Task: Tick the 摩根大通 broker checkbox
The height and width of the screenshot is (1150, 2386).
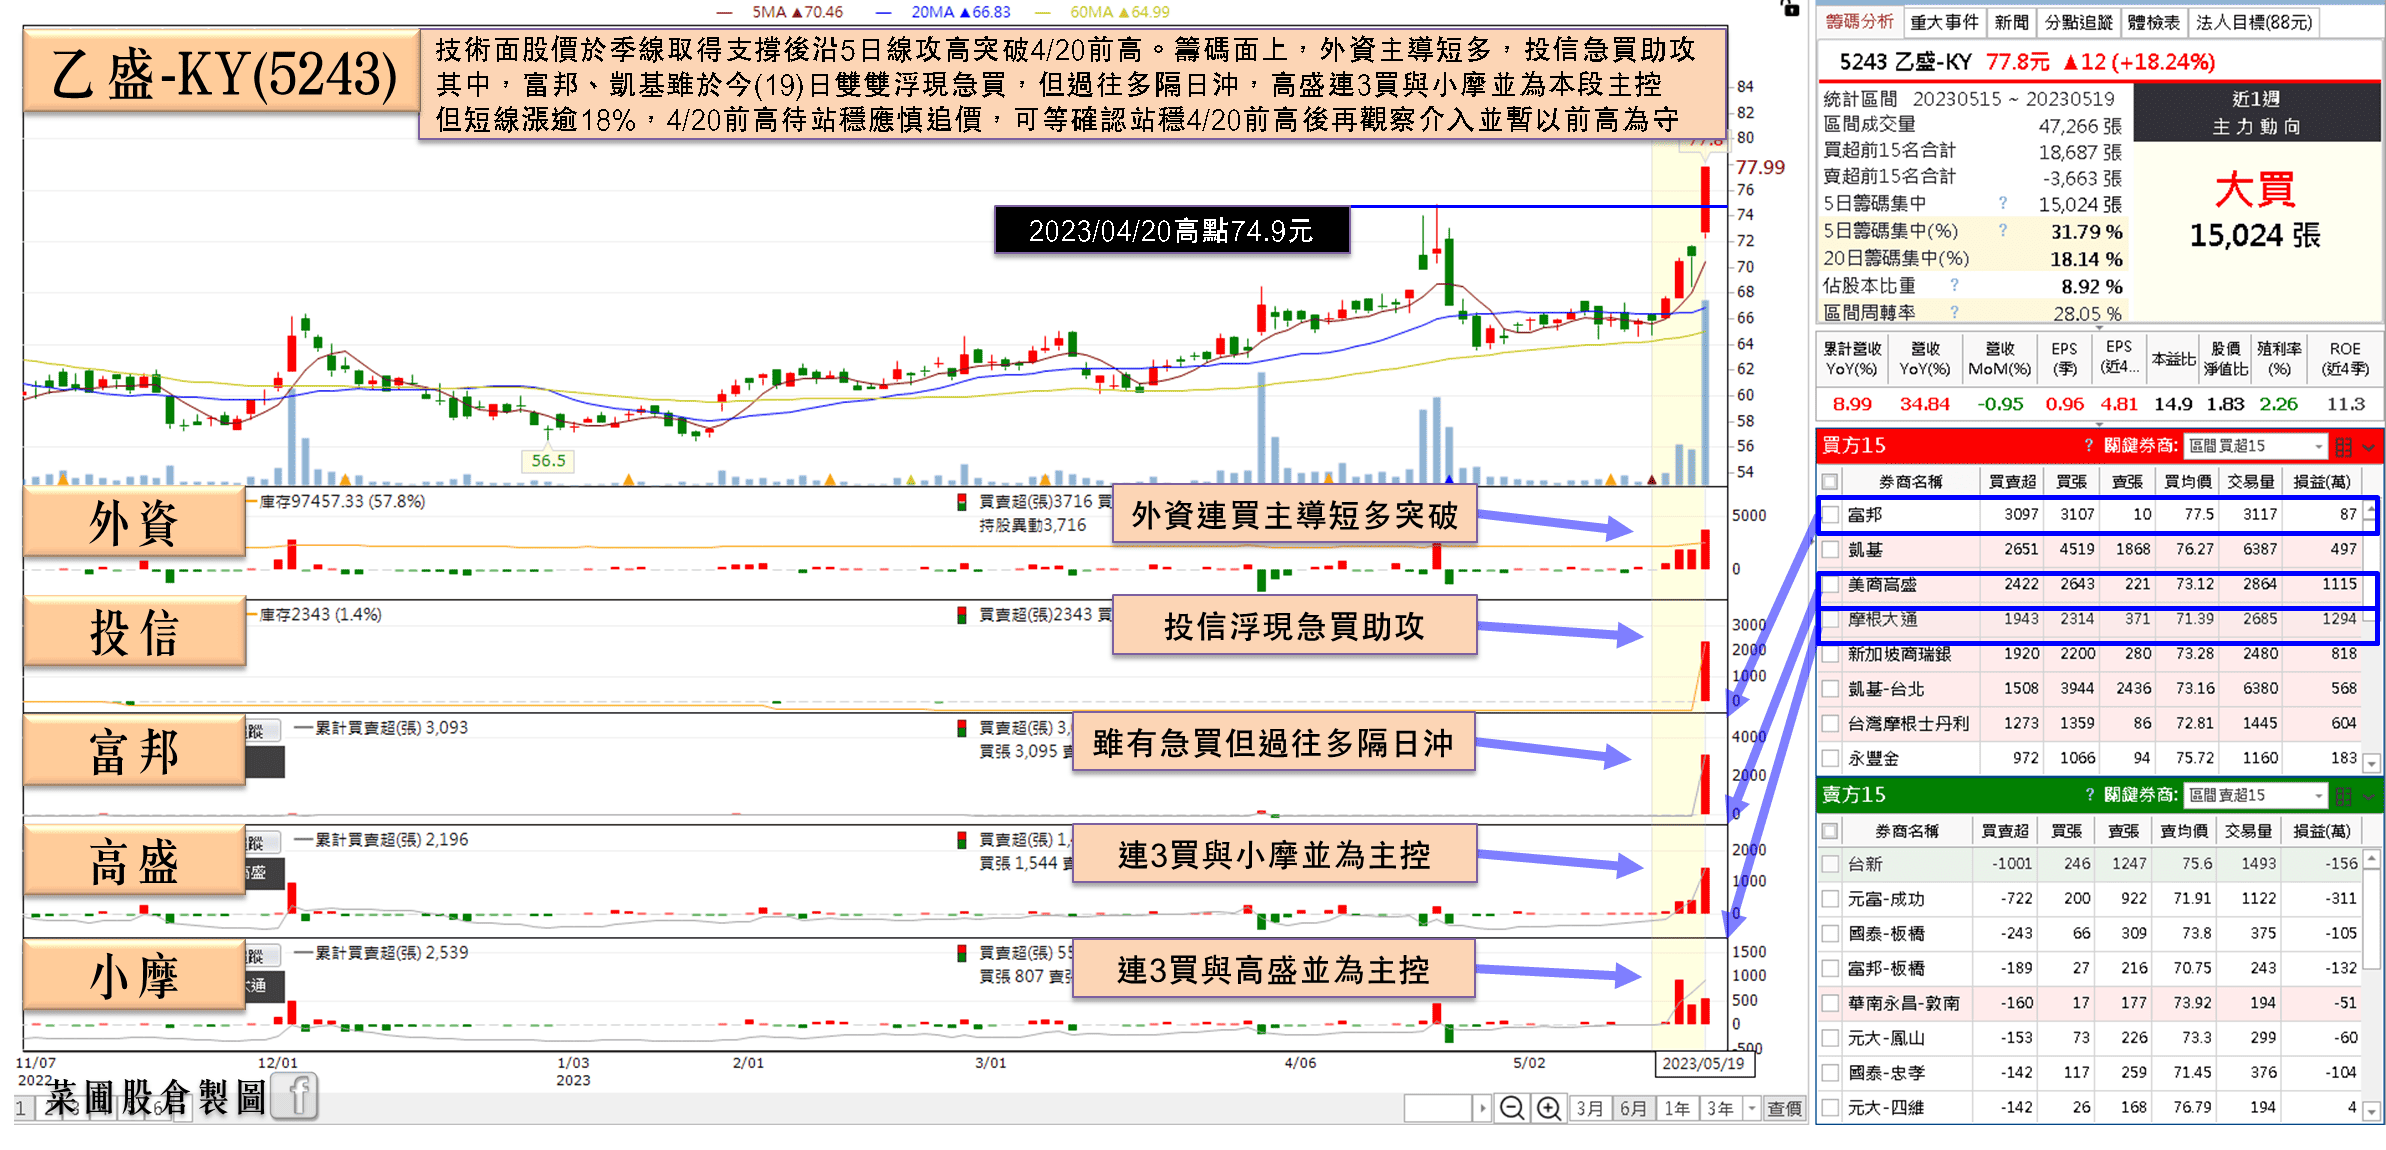Action: click(1830, 619)
